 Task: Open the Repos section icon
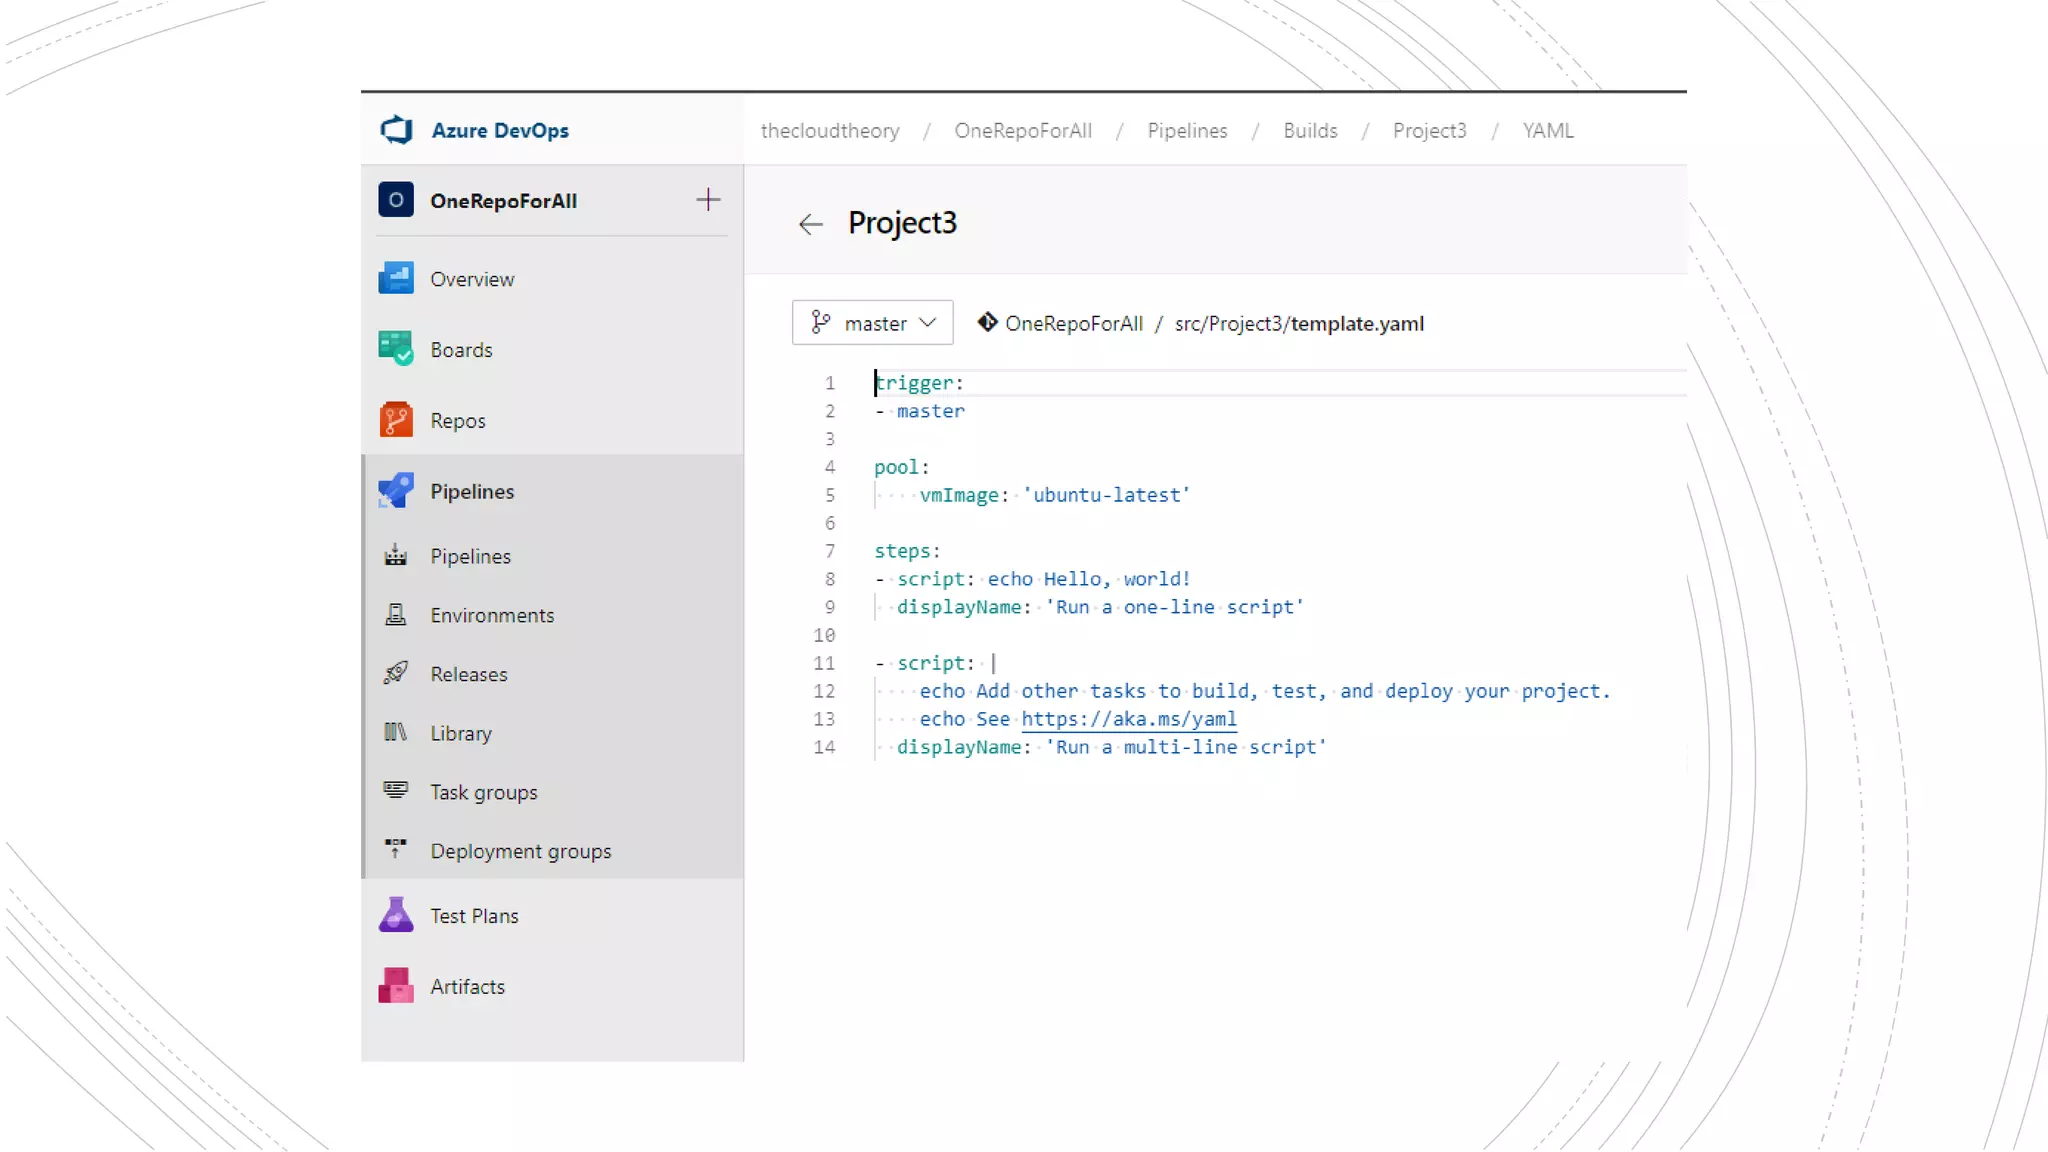[x=396, y=420]
